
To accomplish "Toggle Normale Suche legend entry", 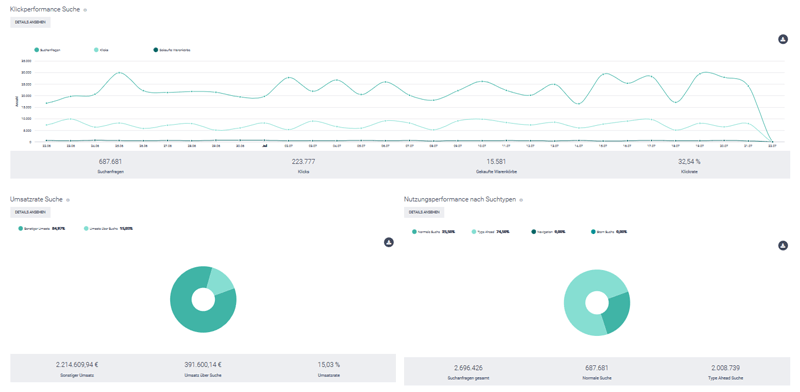I will coord(434,232).
